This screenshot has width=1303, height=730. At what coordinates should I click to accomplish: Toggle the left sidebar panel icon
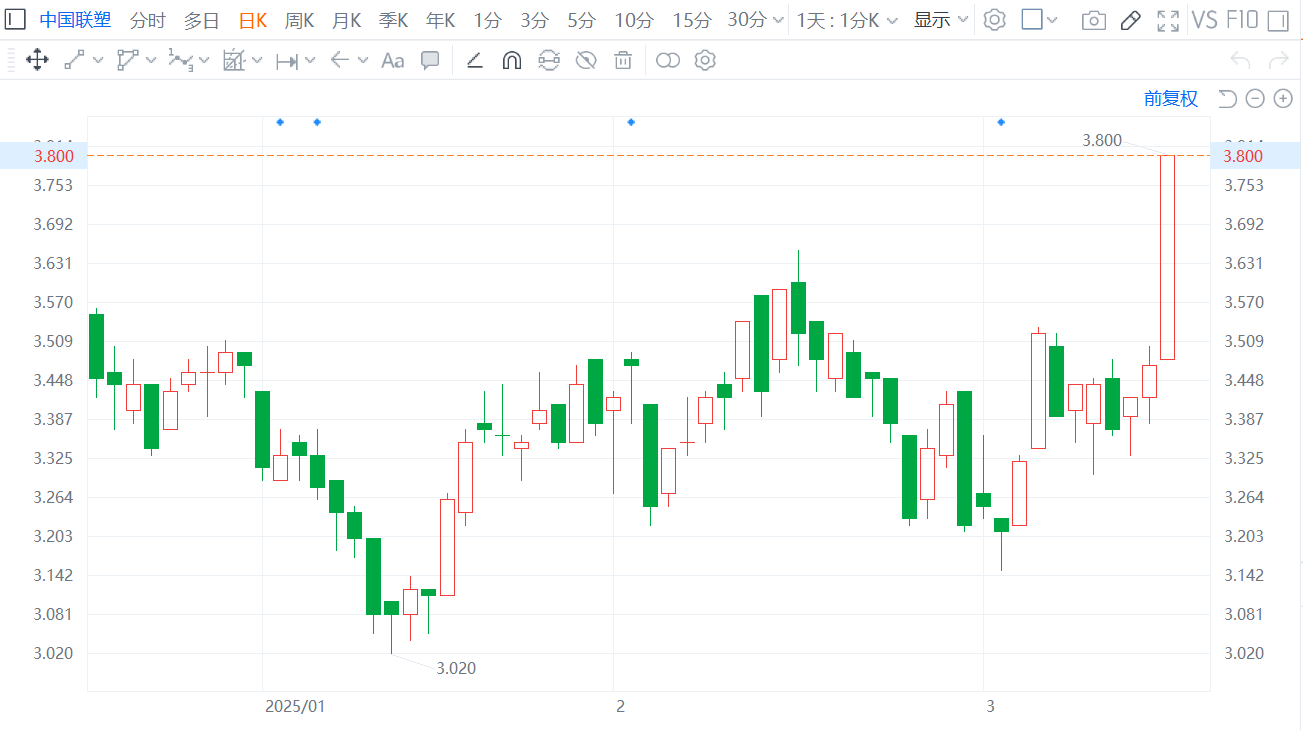pyautogui.click(x=16, y=19)
